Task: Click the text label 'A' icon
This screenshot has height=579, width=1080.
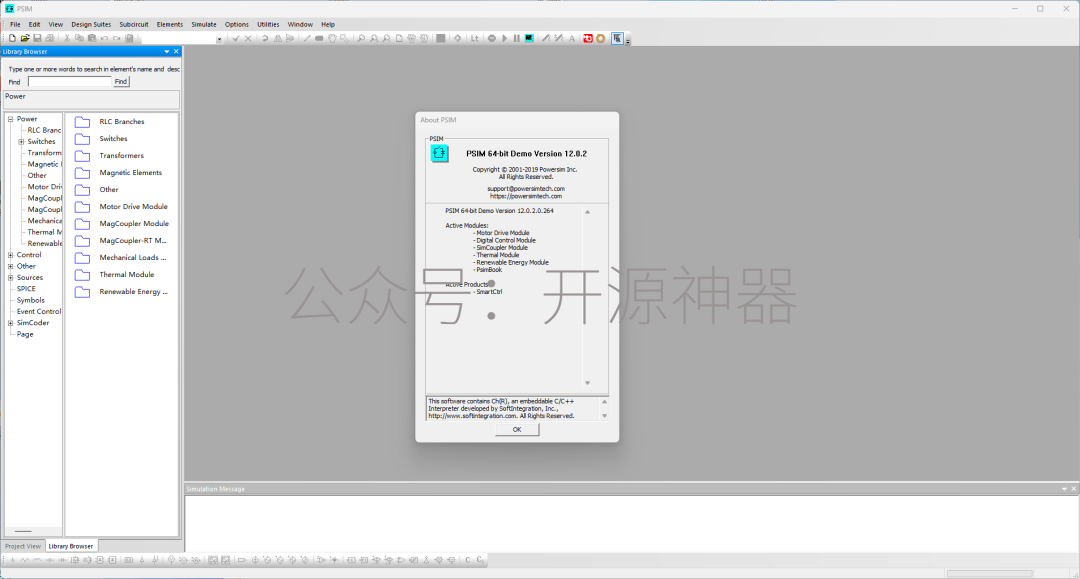Action: (x=572, y=39)
